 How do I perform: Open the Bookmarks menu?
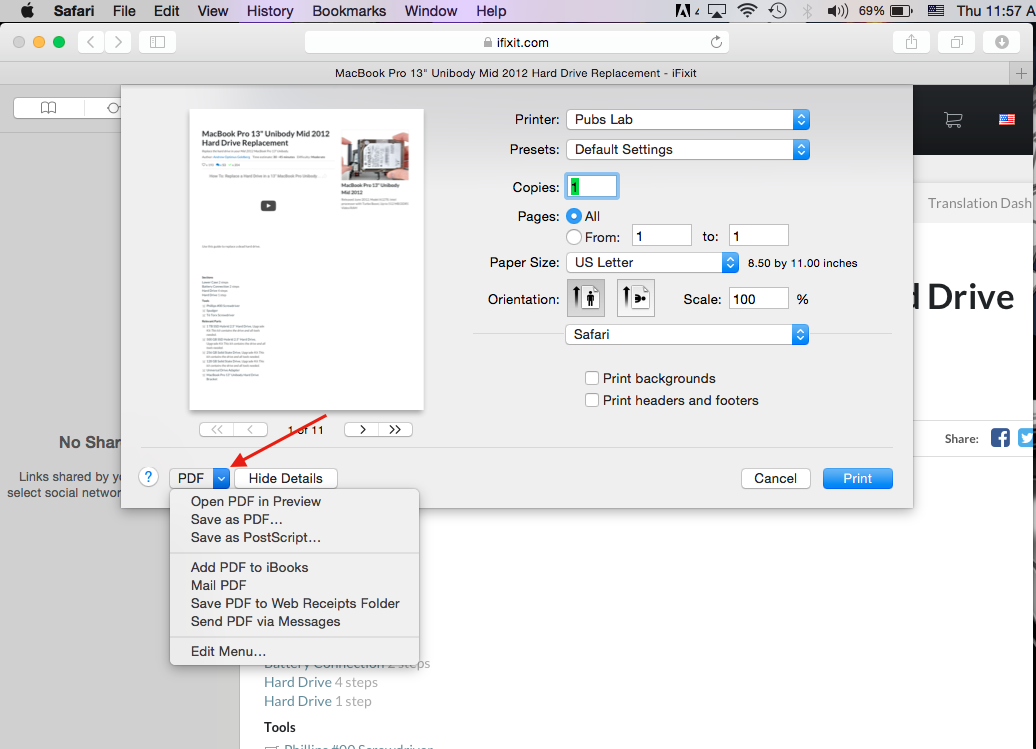pyautogui.click(x=349, y=11)
